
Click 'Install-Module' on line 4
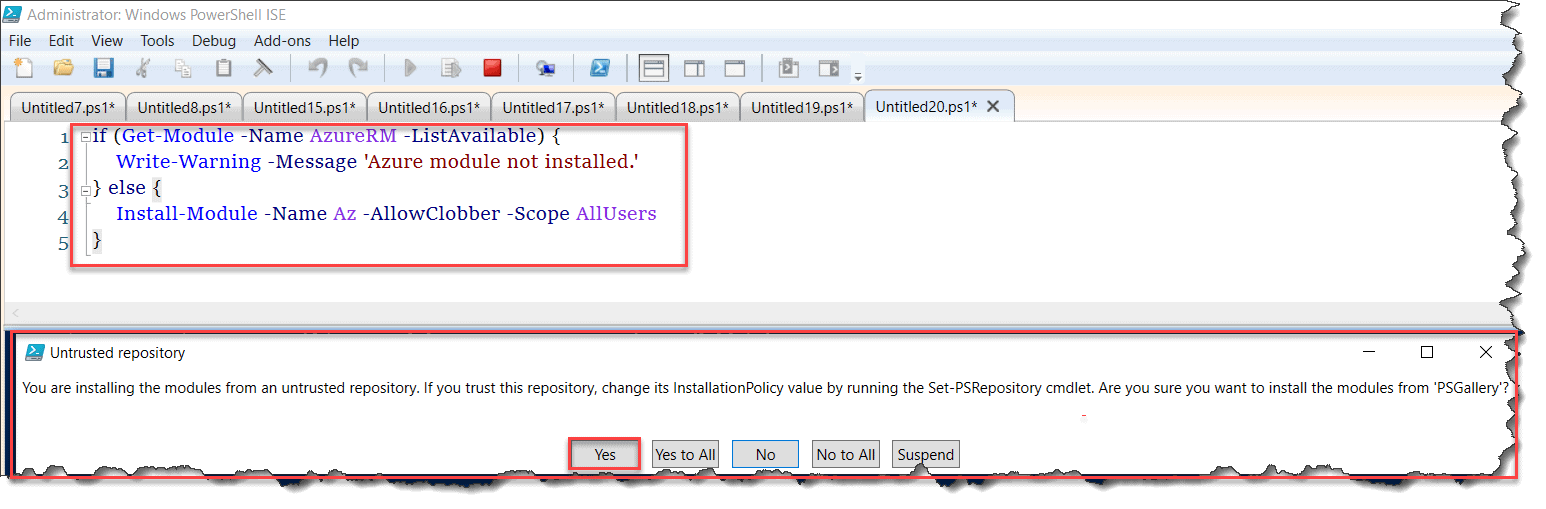point(187,213)
